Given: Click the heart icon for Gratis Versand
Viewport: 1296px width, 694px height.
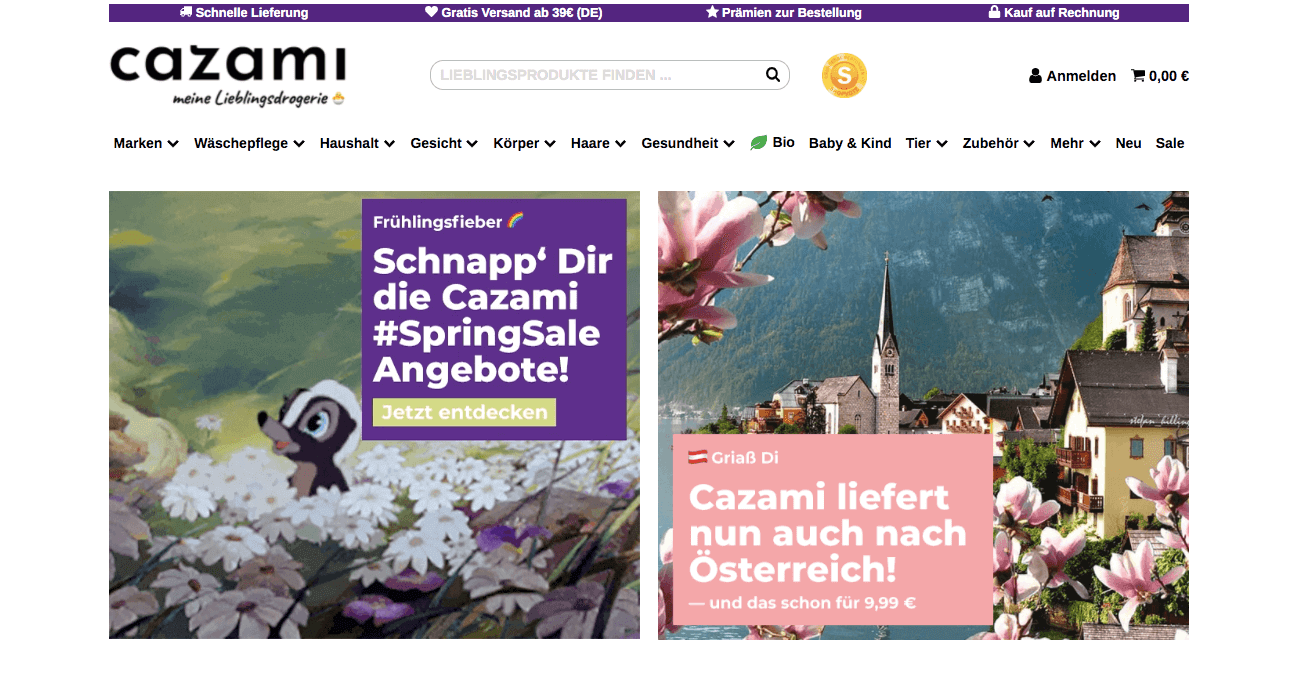Looking at the screenshot, I should click(431, 13).
